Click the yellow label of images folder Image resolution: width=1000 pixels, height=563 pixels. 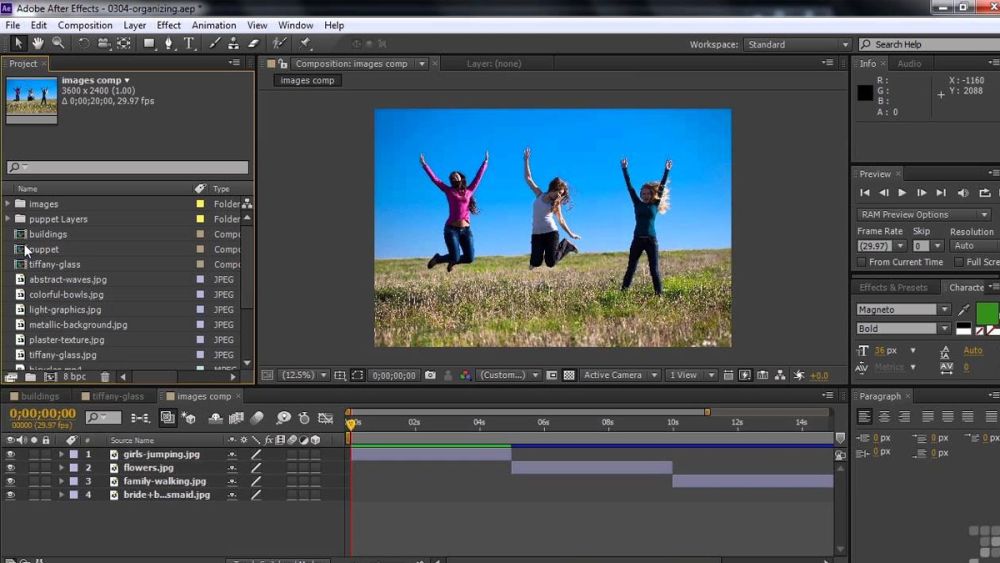[x=200, y=203]
